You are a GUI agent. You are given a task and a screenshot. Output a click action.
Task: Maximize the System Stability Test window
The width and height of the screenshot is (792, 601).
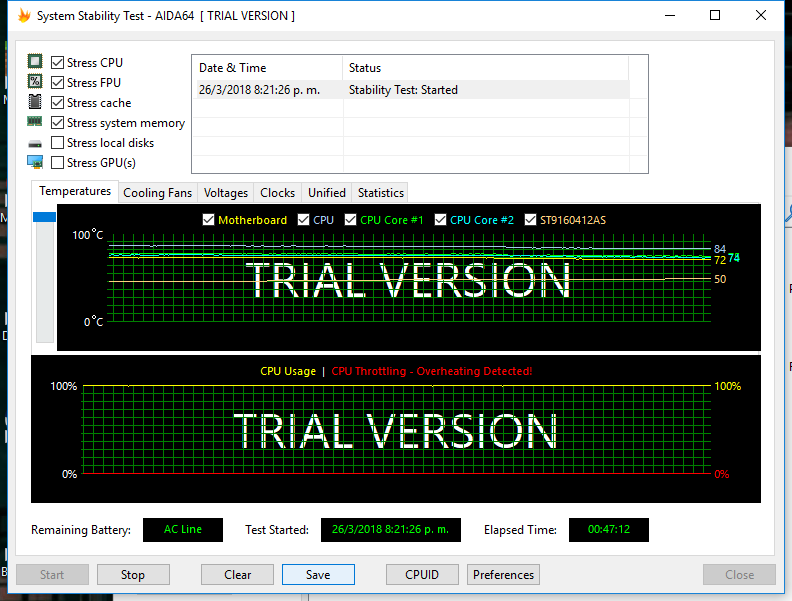pos(715,16)
